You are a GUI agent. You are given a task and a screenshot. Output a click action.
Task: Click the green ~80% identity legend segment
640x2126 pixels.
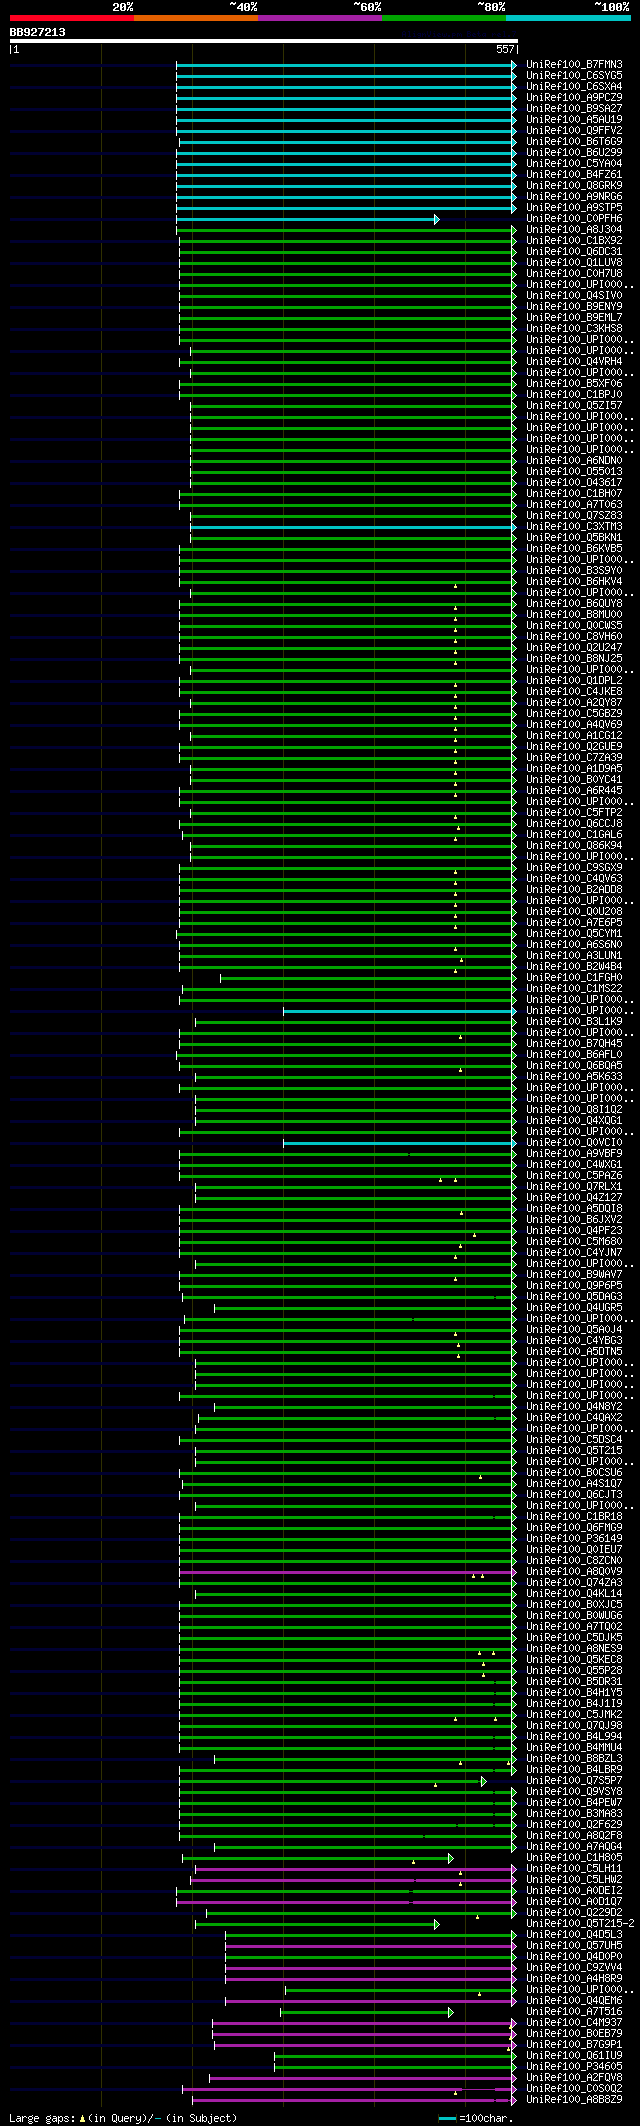pos(443,18)
